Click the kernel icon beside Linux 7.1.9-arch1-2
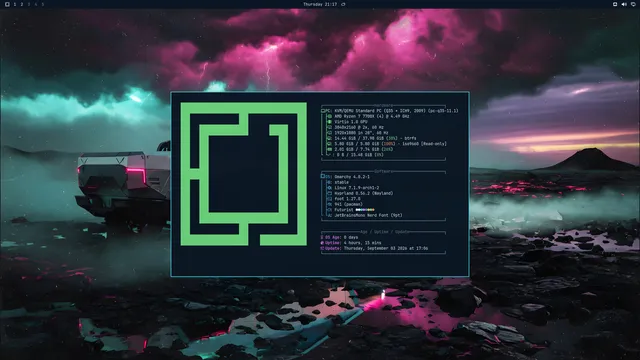 (x=329, y=188)
